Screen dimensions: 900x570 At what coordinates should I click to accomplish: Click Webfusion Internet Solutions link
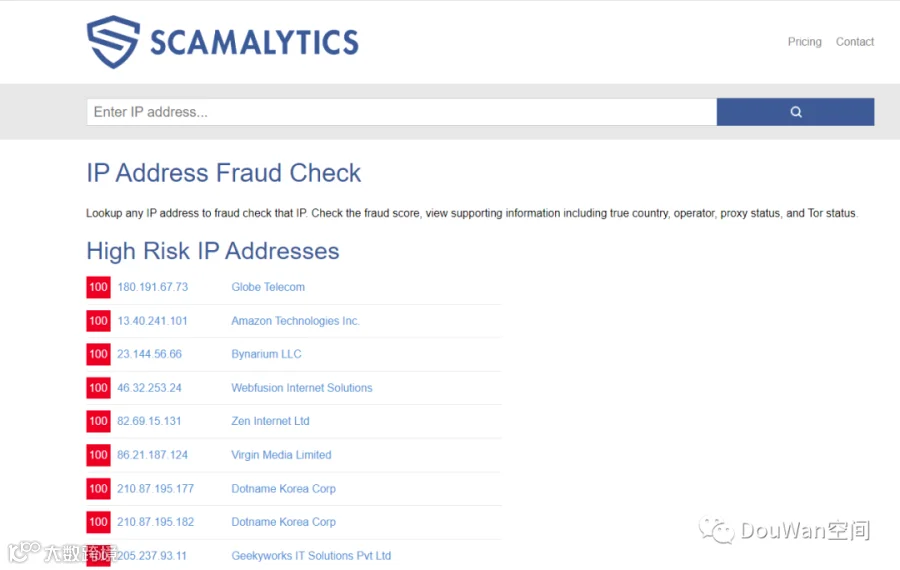(x=302, y=388)
